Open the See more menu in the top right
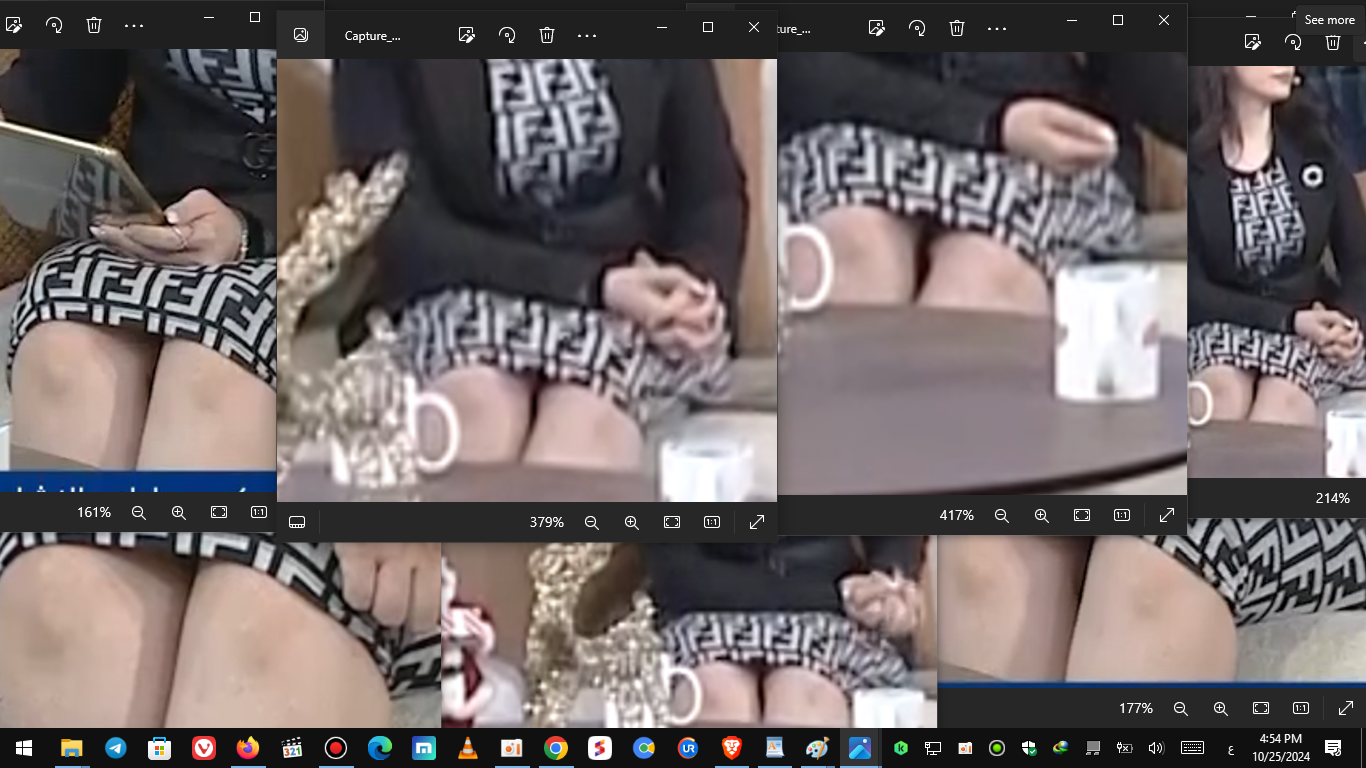 click(x=1330, y=19)
